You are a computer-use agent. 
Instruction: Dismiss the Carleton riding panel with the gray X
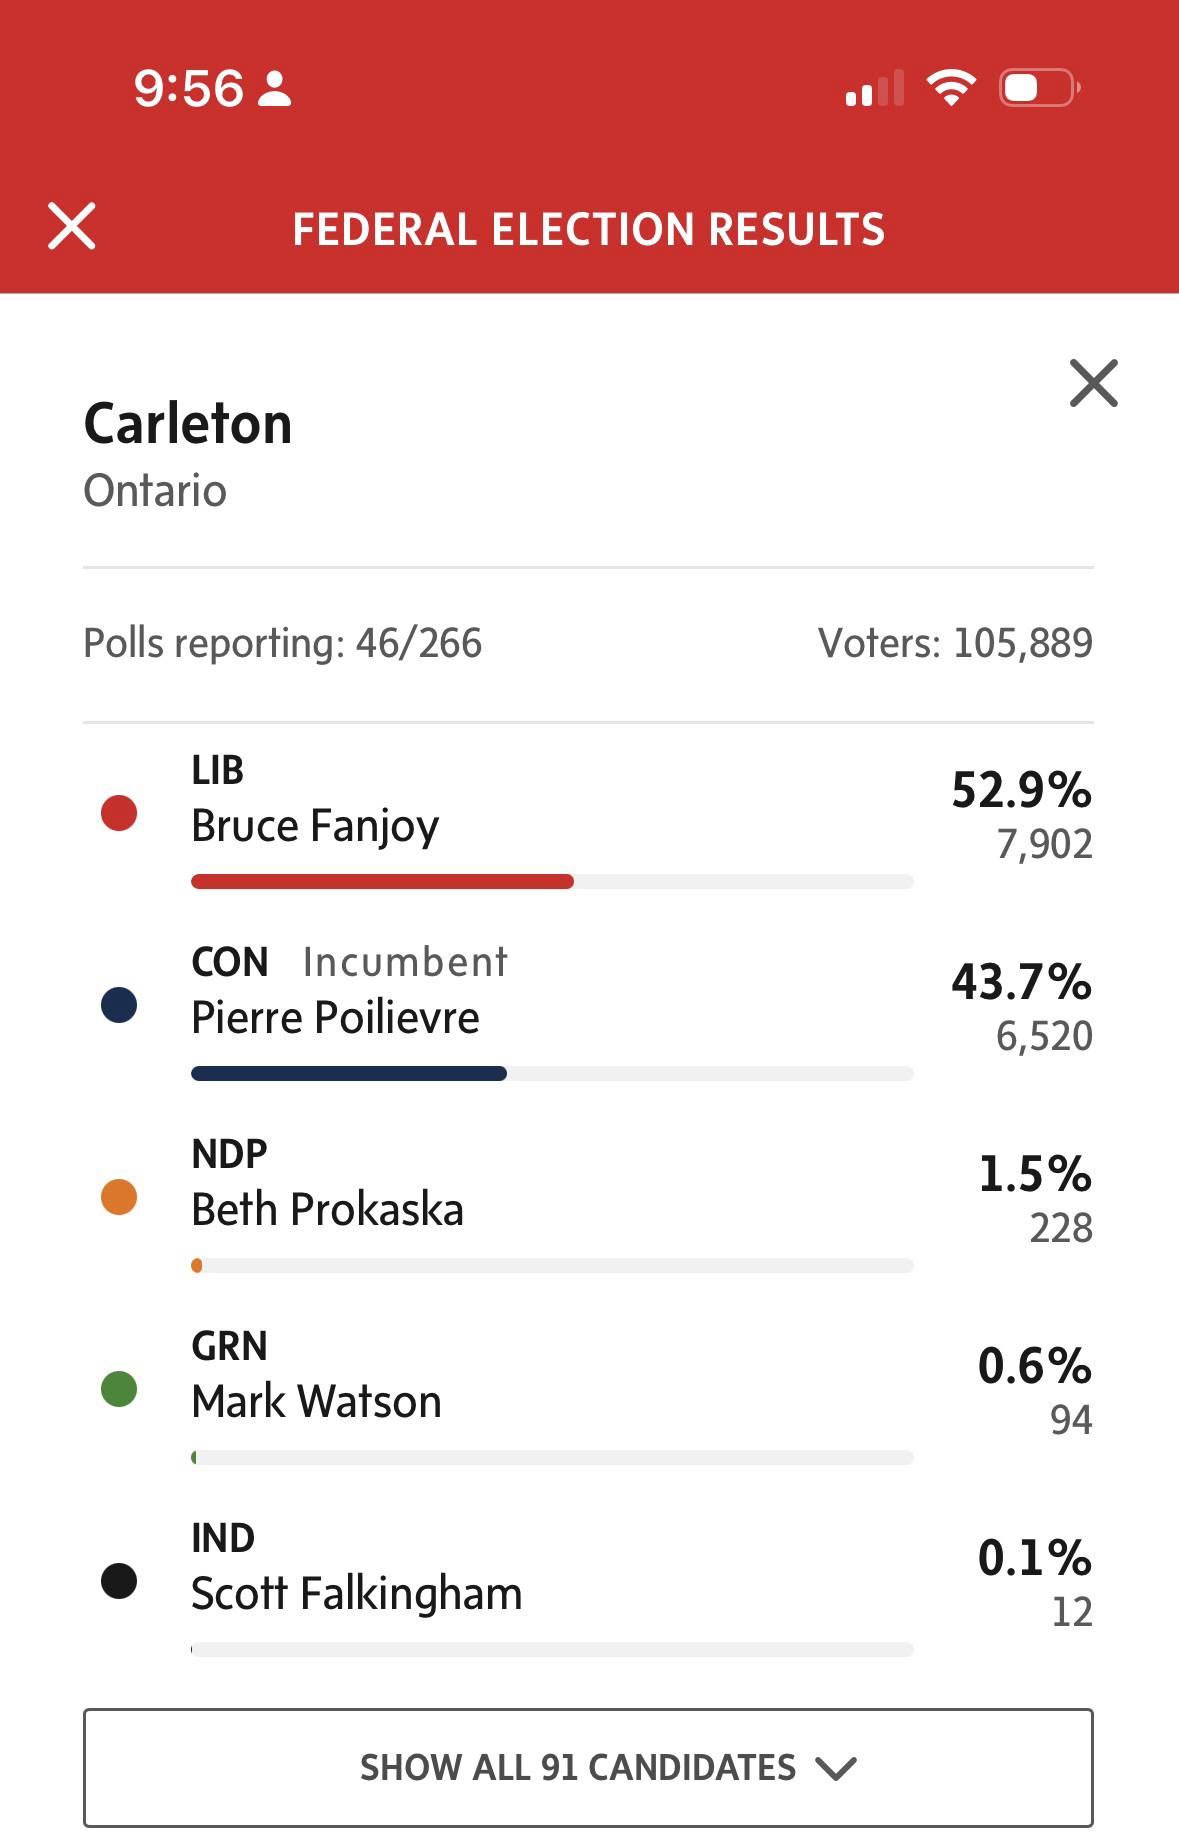[x=1093, y=383]
